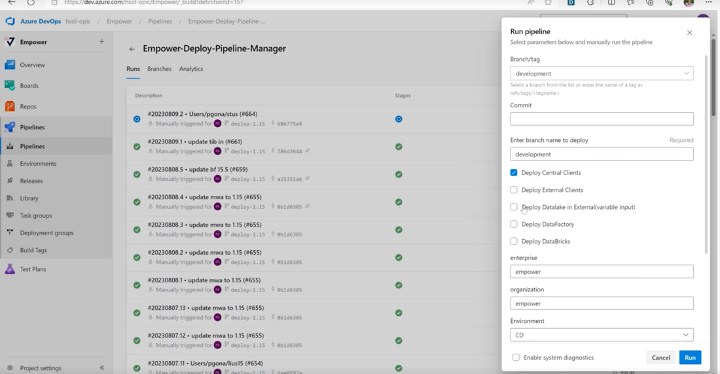
Task: Enable system diagnostics checkbox
Action: click(x=516, y=357)
